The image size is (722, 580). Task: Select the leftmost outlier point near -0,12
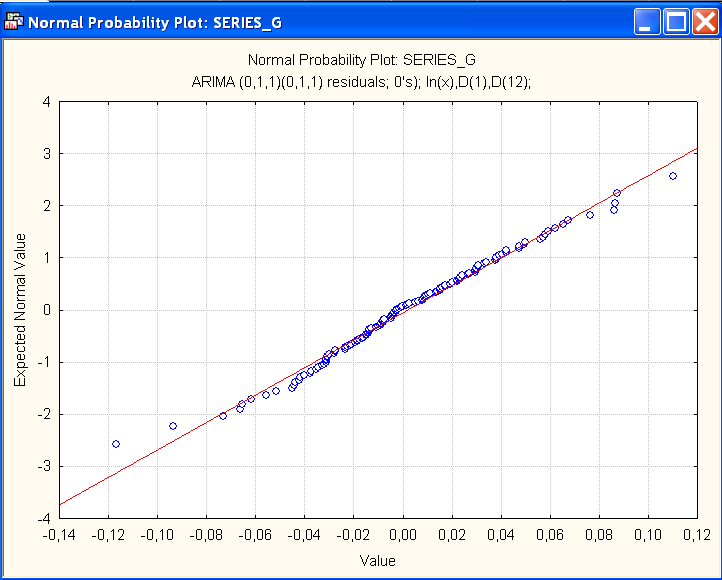click(x=116, y=444)
